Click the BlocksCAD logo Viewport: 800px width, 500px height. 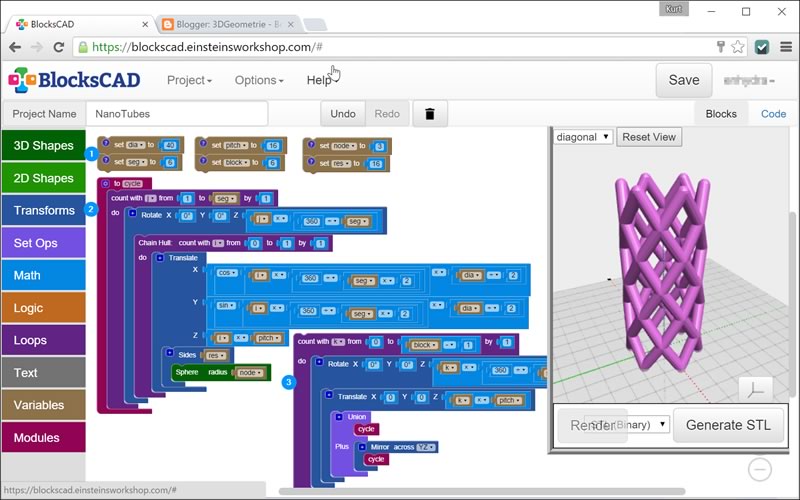pos(74,80)
